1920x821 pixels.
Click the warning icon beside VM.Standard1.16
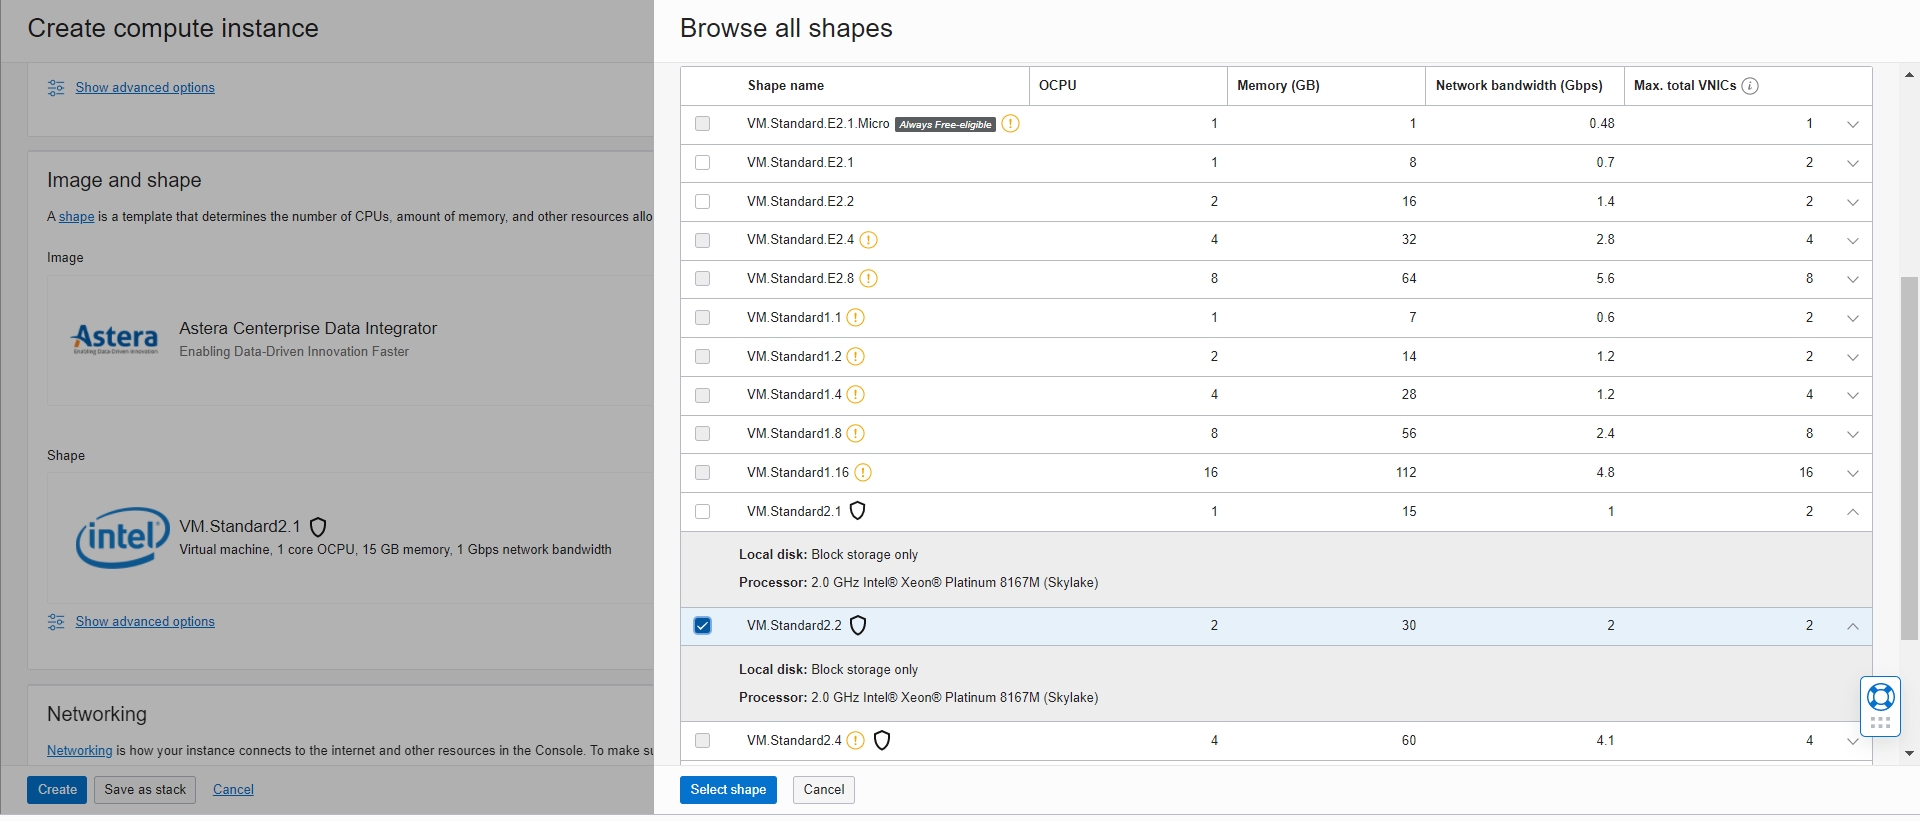863,473
